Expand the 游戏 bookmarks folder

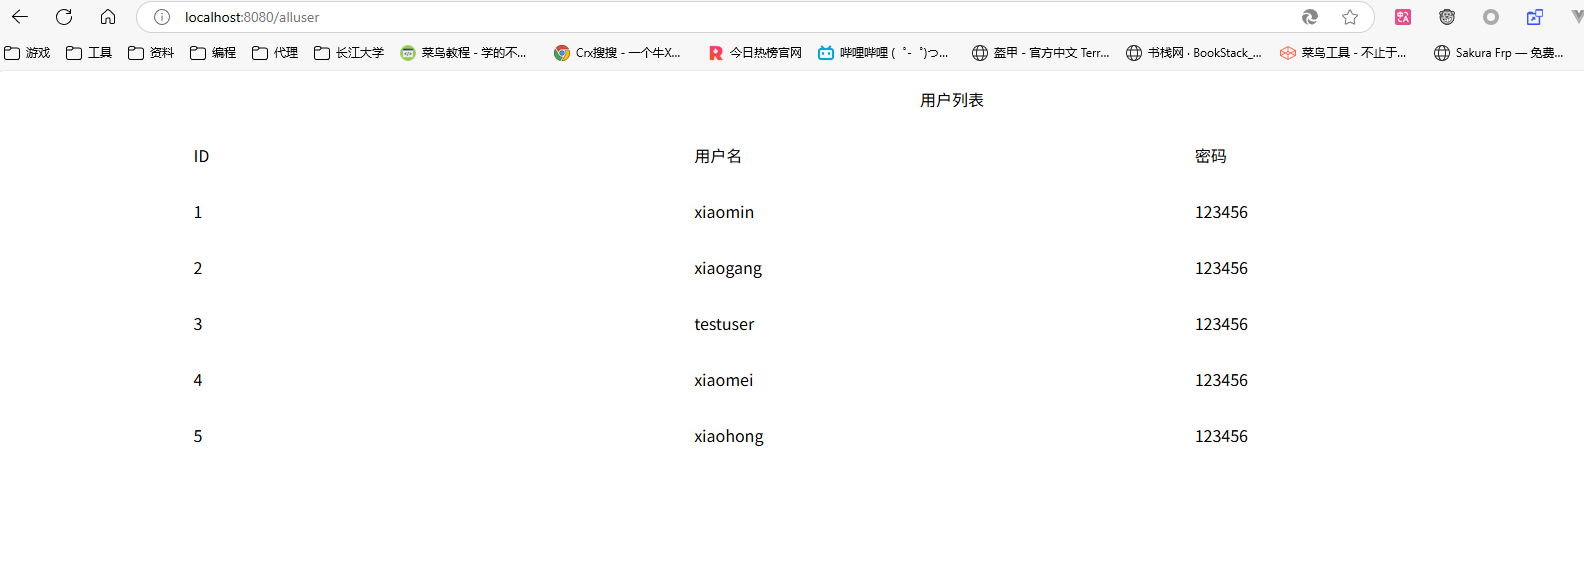(x=28, y=53)
